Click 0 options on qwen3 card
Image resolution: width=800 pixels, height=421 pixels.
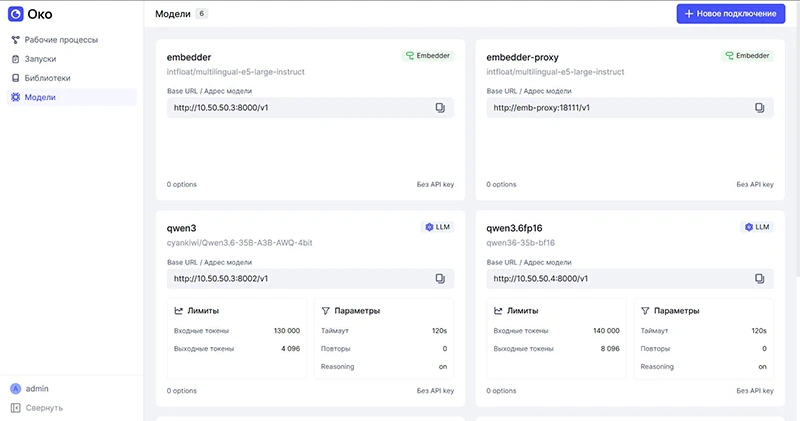pyautogui.click(x=182, y=391)
